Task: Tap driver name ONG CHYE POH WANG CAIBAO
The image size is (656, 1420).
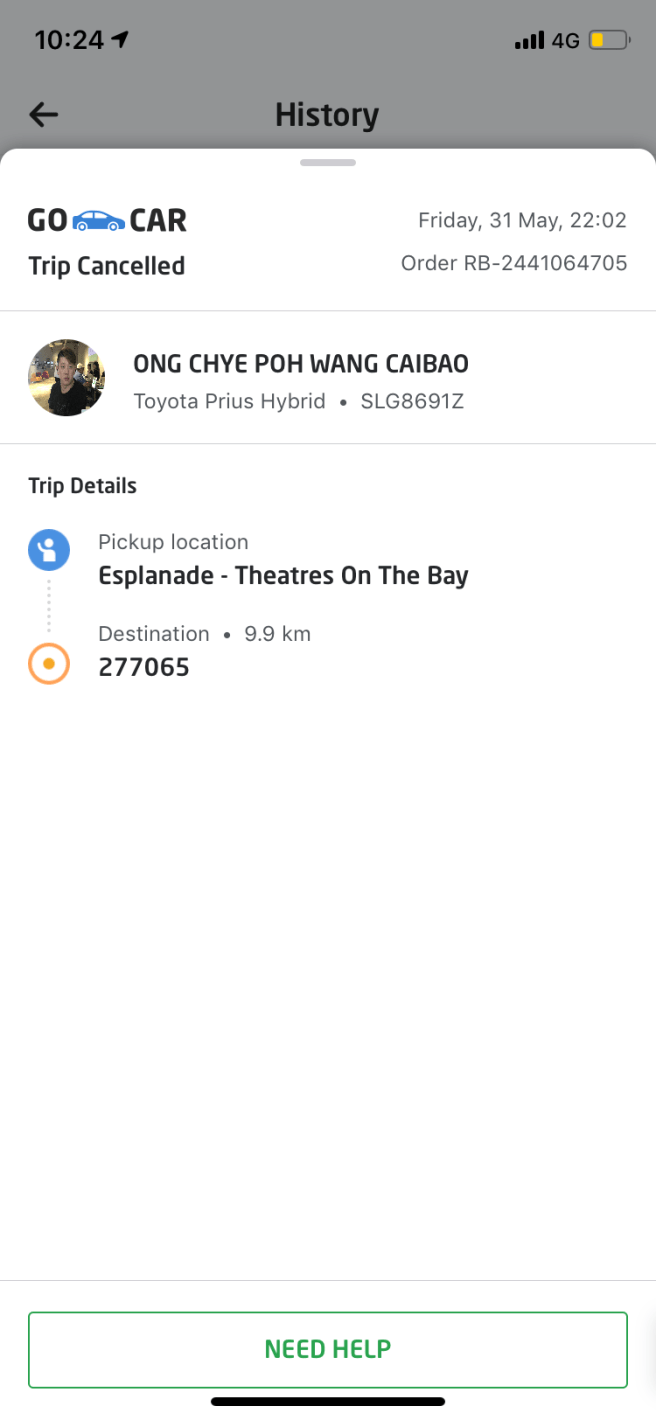Action: tap(300, 364)
